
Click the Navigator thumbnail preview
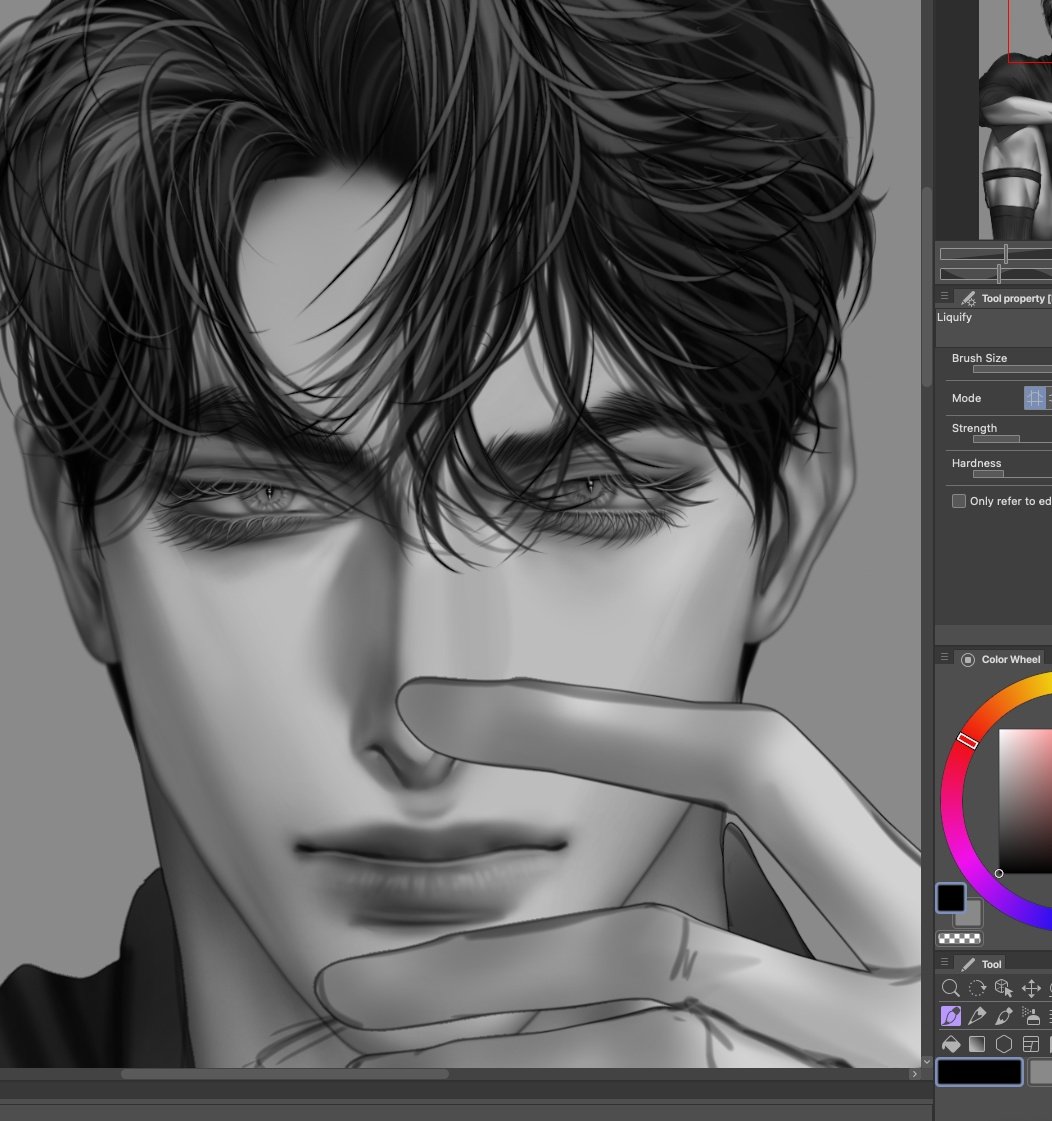1016,119
